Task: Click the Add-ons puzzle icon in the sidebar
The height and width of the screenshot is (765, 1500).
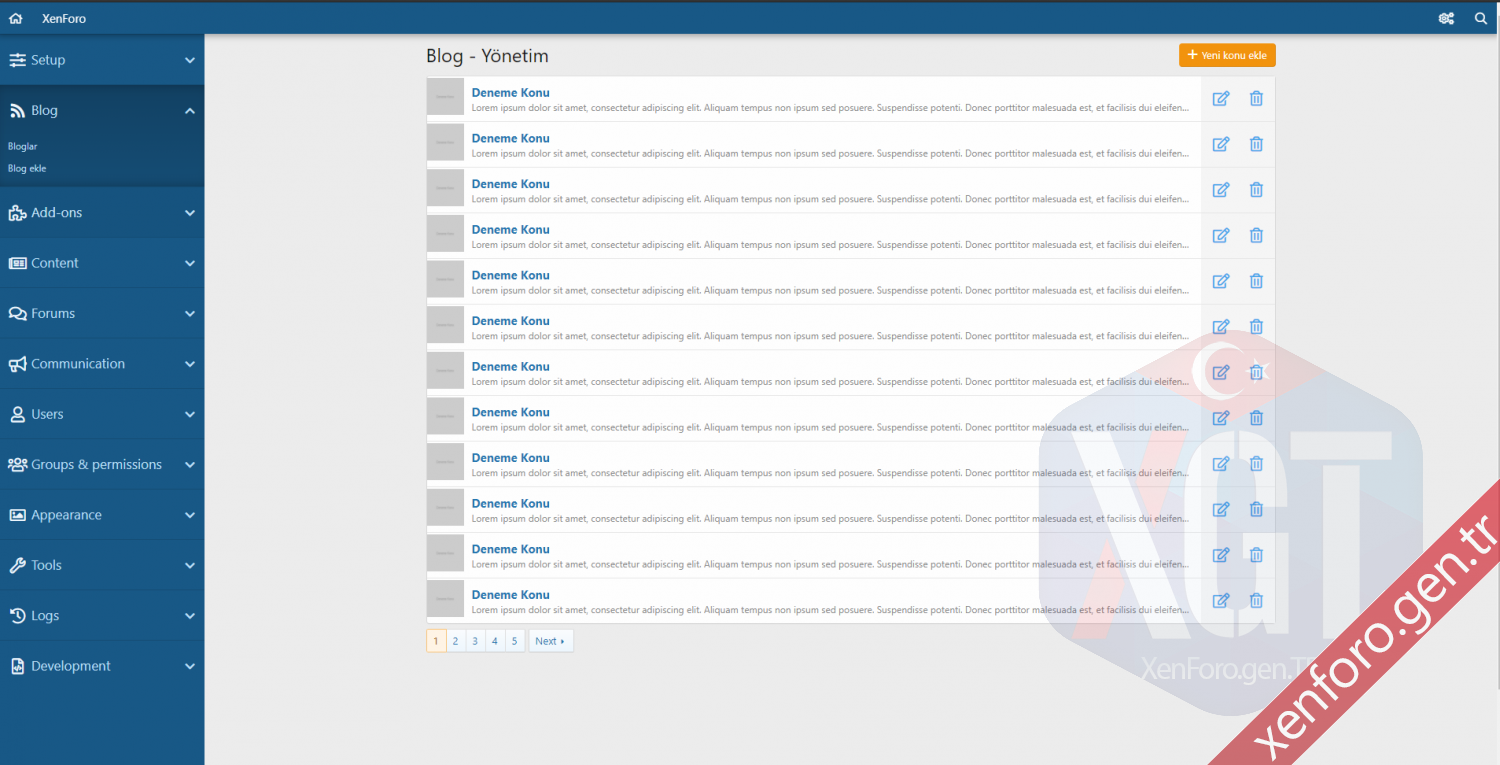Action: point(17,213)
